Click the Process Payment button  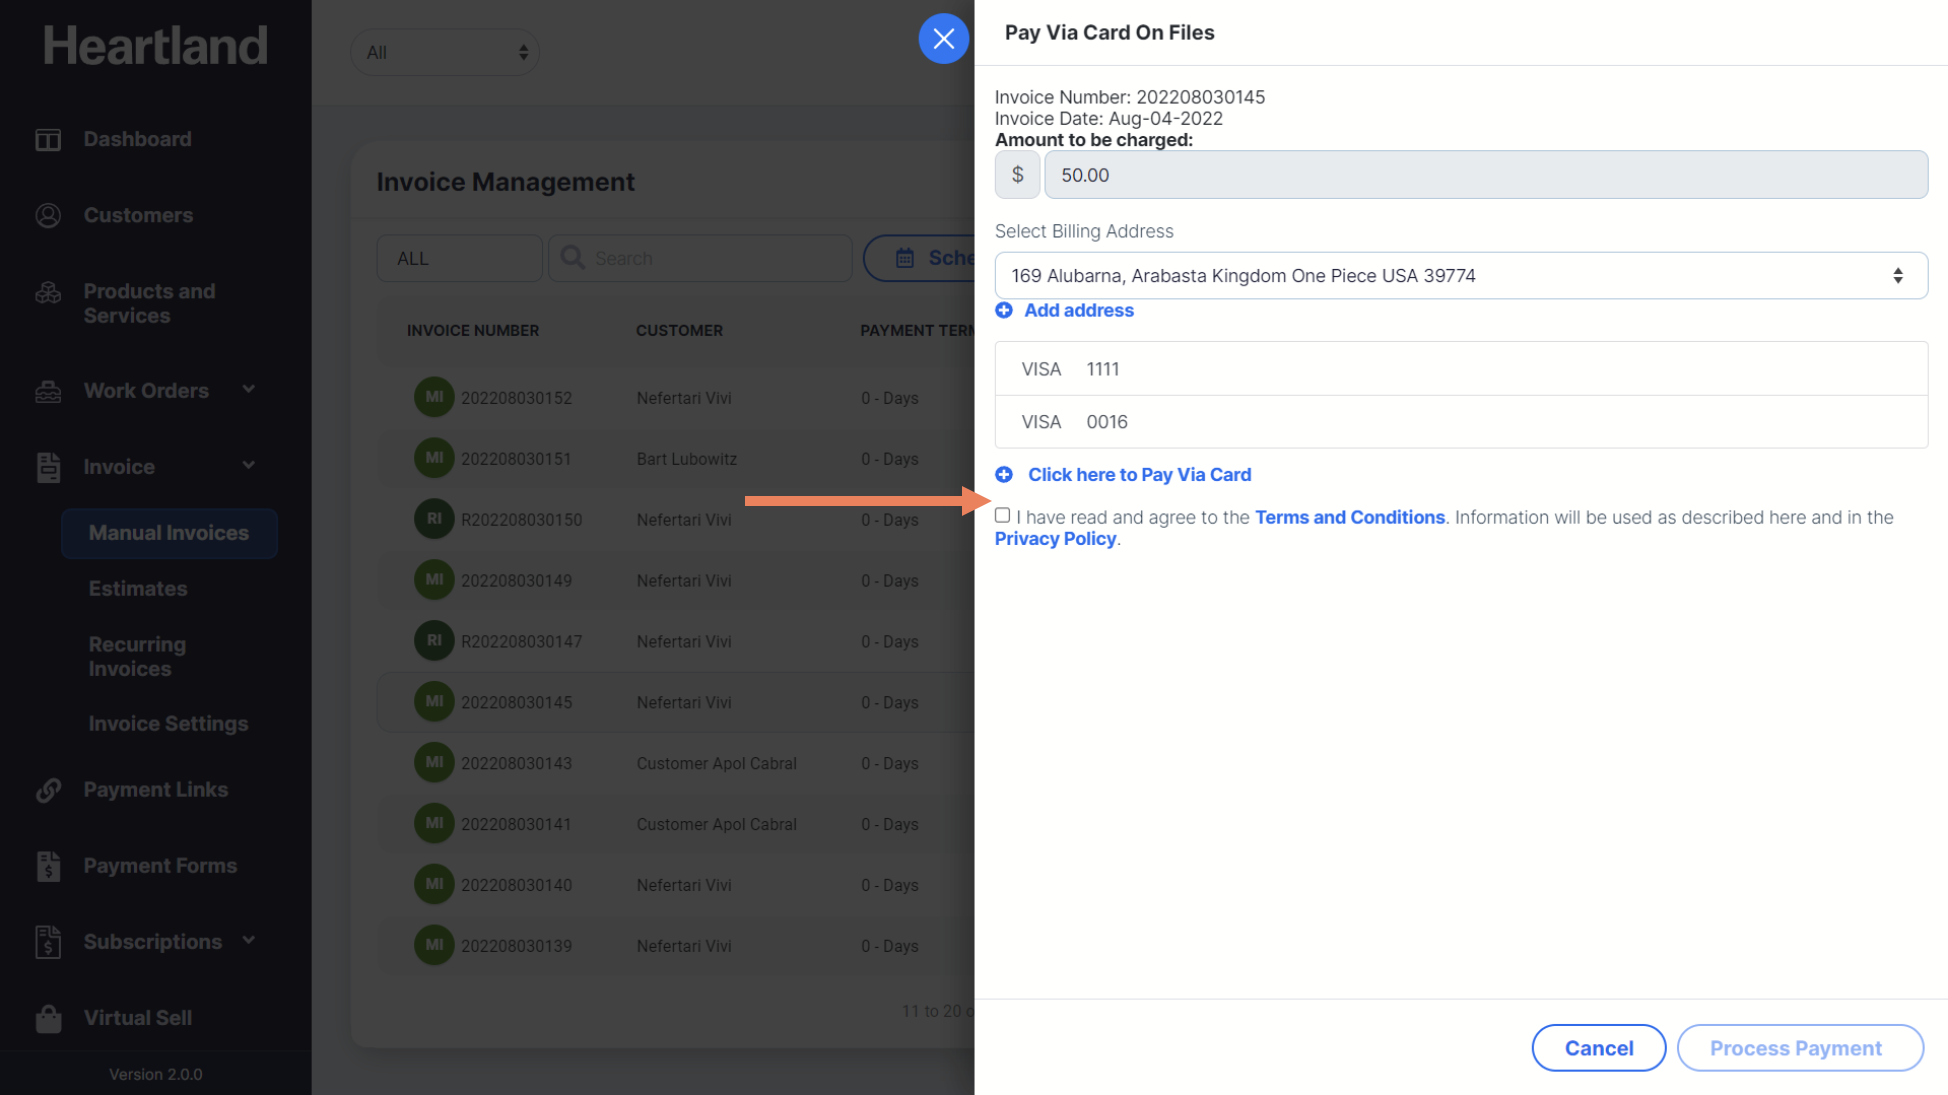click(x=1799, y=1048)
